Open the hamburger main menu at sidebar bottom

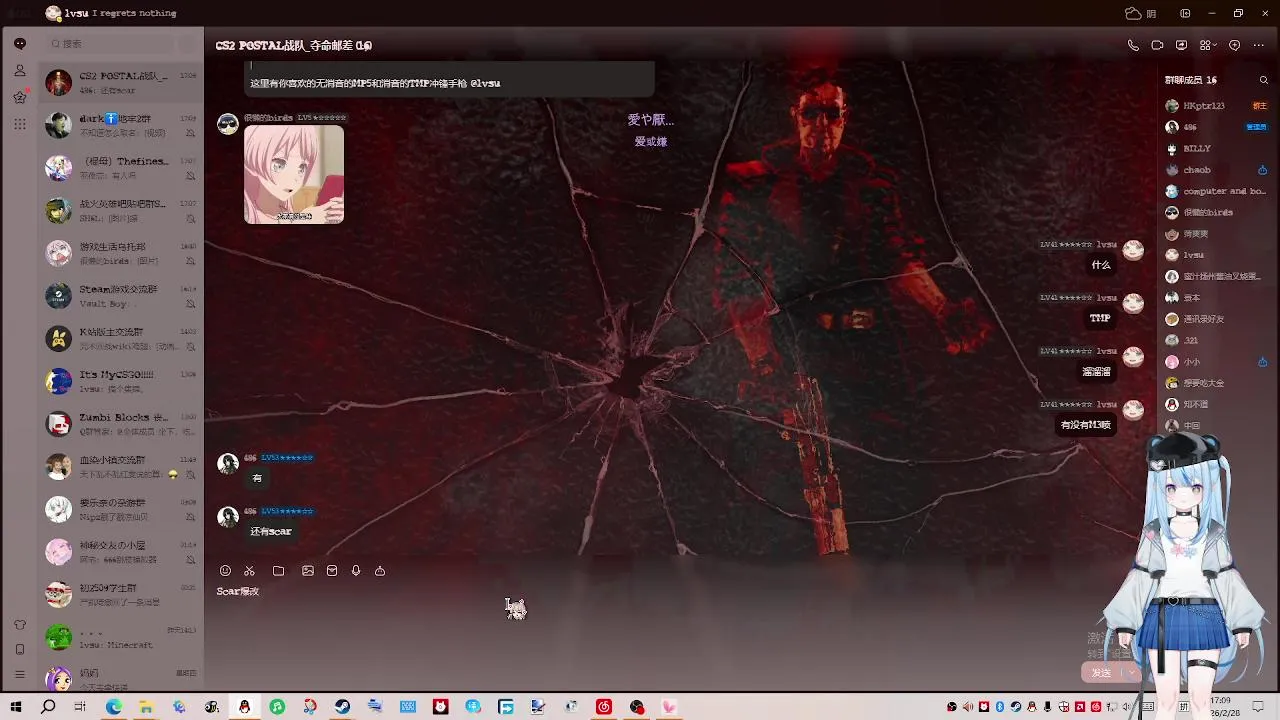(19, 675)
